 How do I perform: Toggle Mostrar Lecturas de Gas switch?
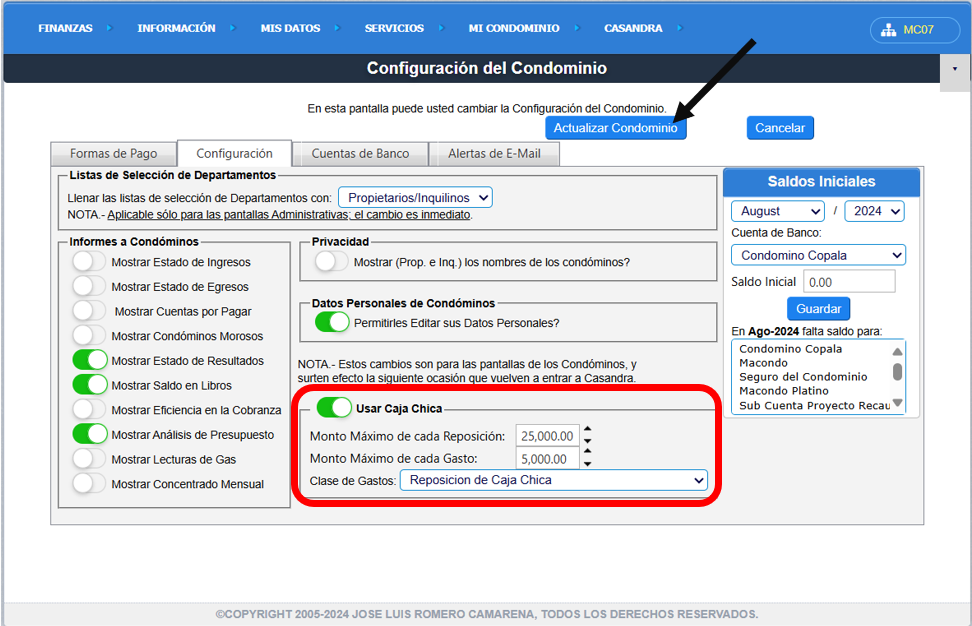click(89, 459)
